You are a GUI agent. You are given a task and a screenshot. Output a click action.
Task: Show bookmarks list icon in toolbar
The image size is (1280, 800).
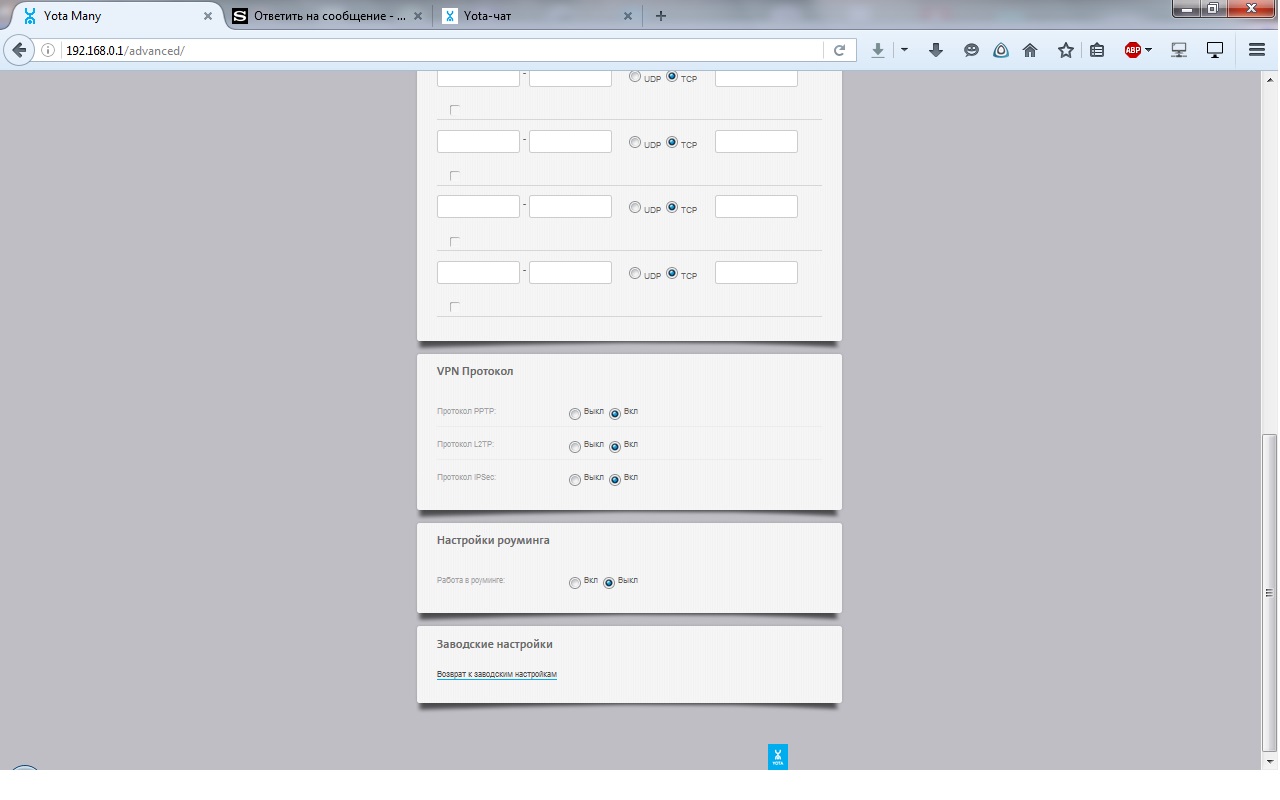1097,50
